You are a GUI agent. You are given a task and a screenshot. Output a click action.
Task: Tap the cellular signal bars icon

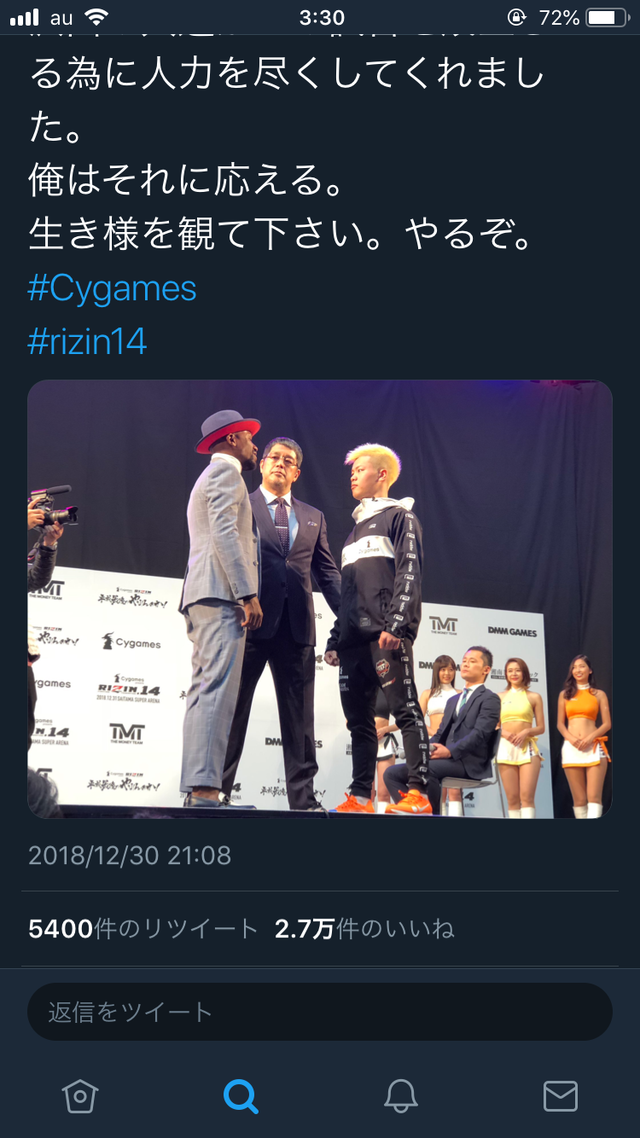click(25, 17)
